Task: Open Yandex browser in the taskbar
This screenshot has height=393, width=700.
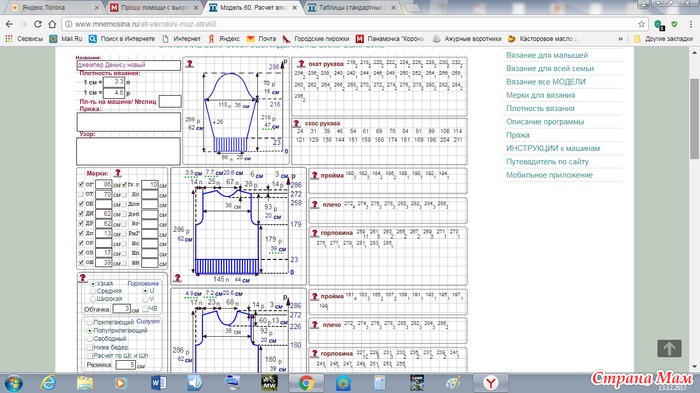Action: (x=491, y=383)
